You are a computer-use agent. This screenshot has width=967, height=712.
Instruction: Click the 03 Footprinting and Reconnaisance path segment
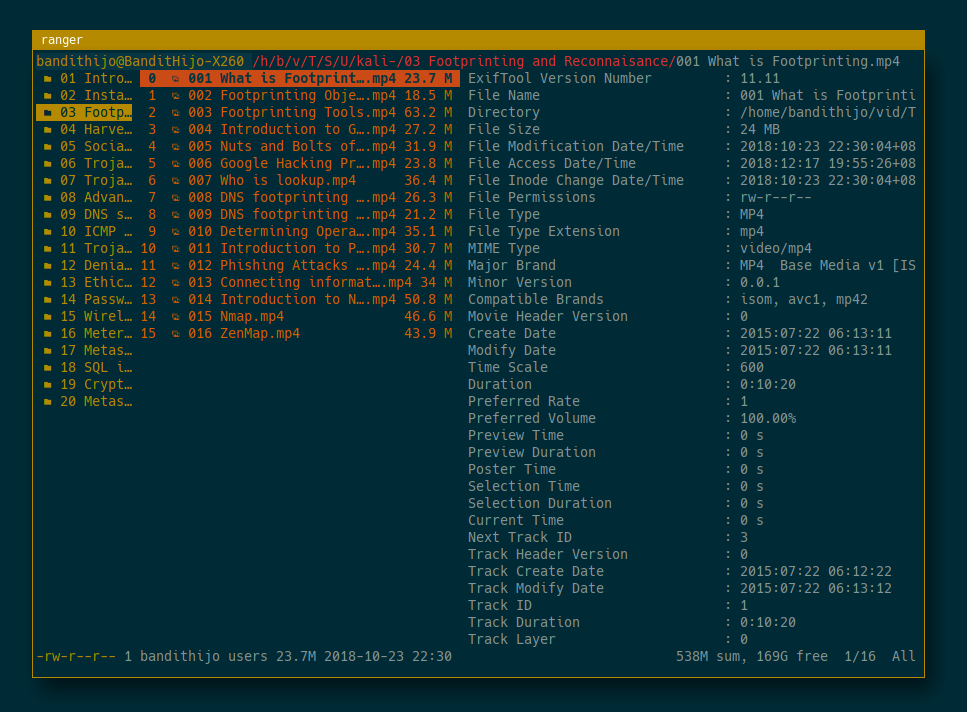coord(539,61)
